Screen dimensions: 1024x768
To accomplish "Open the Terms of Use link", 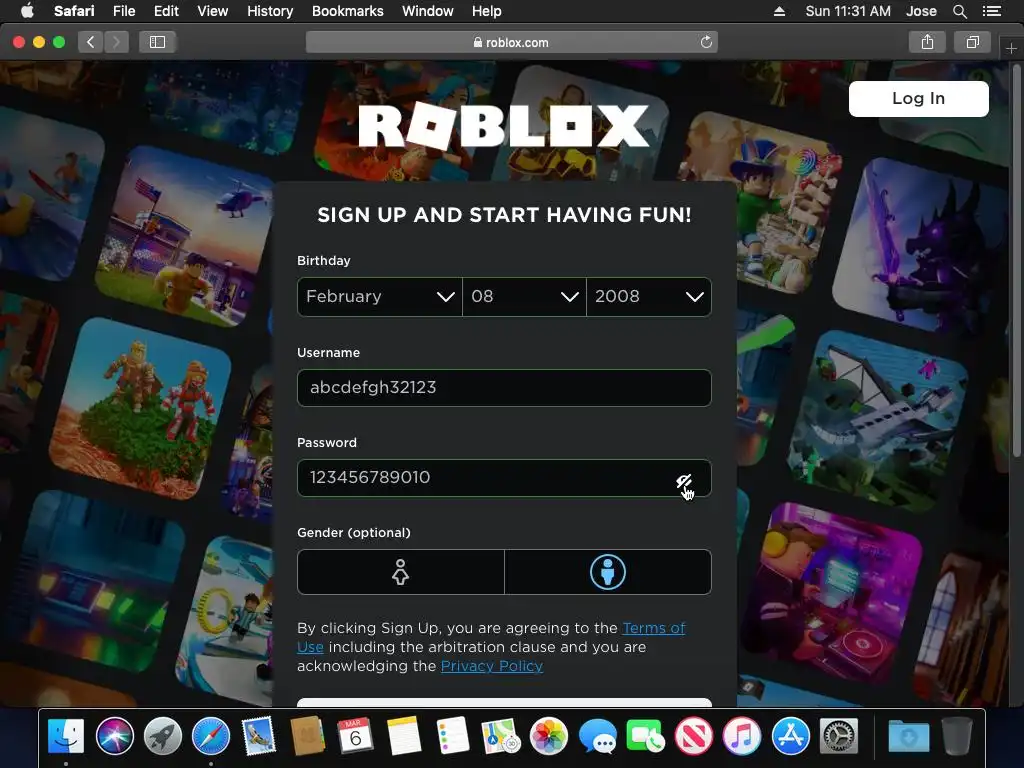I will (654, 628).
